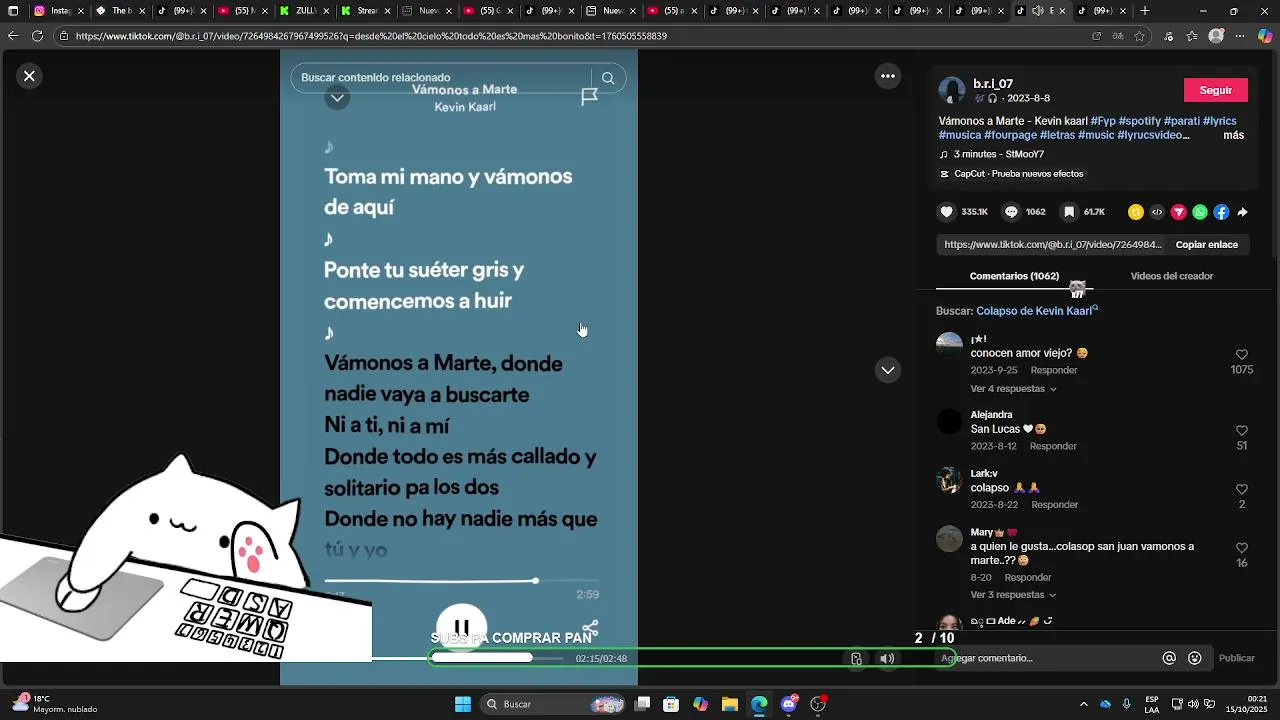Click the embed code icon

pos(1157,212)
